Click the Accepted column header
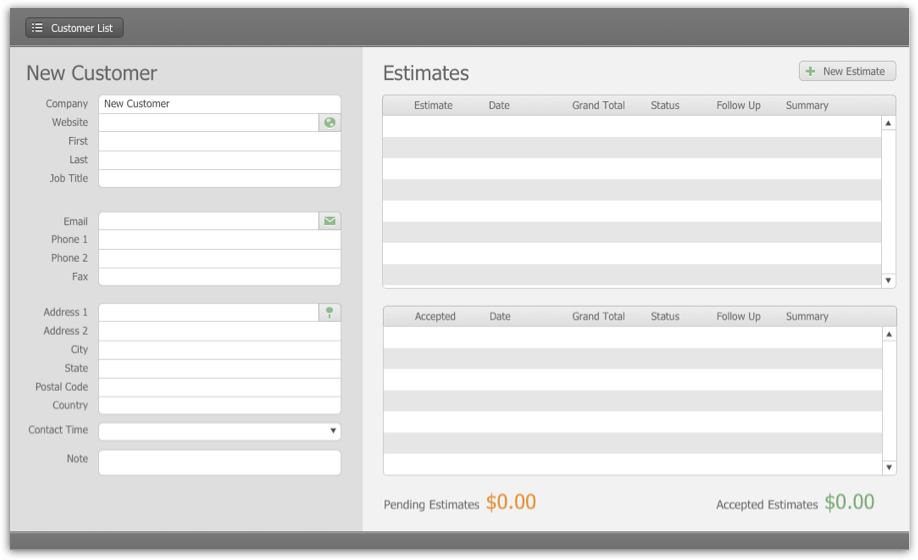This screenshot has width=918, height=560. (435, 316)
